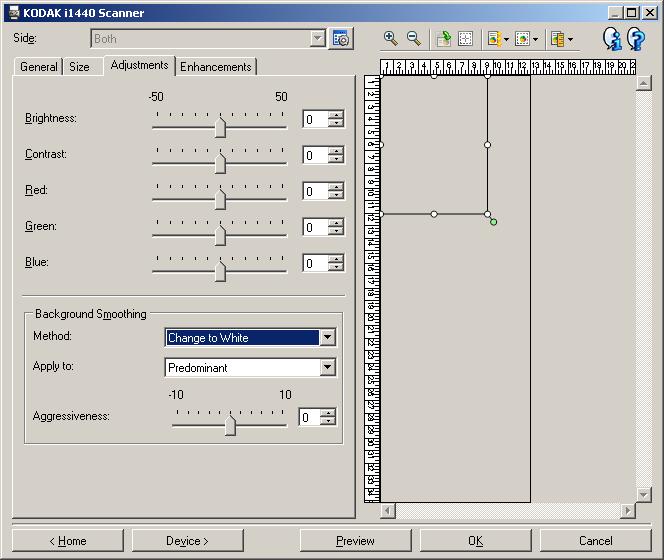Click the preview quality icon with yellow edge
Image resolution: width=664 pixels, height=560 pixels.
coord(494,39)
